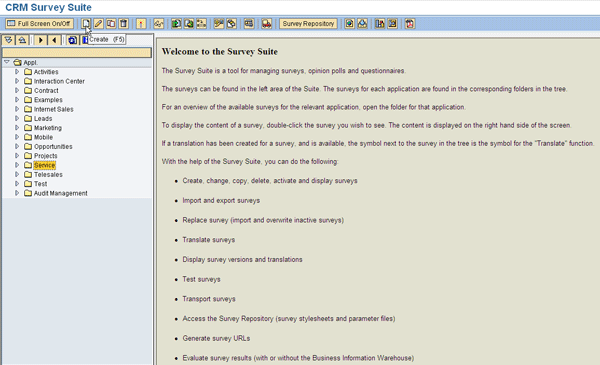Expand the Projects folder arrow

tap(17, 156)
